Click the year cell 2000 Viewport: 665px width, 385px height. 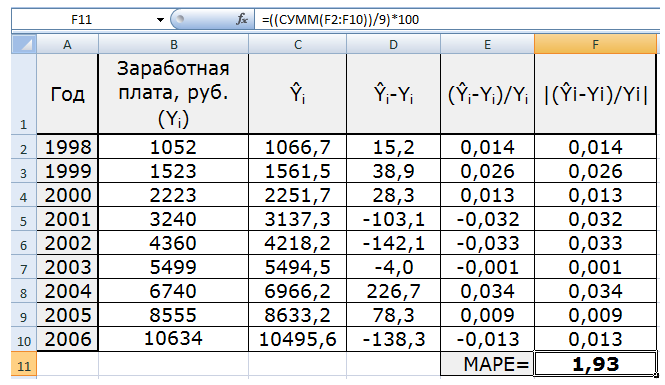pos(67,195)
